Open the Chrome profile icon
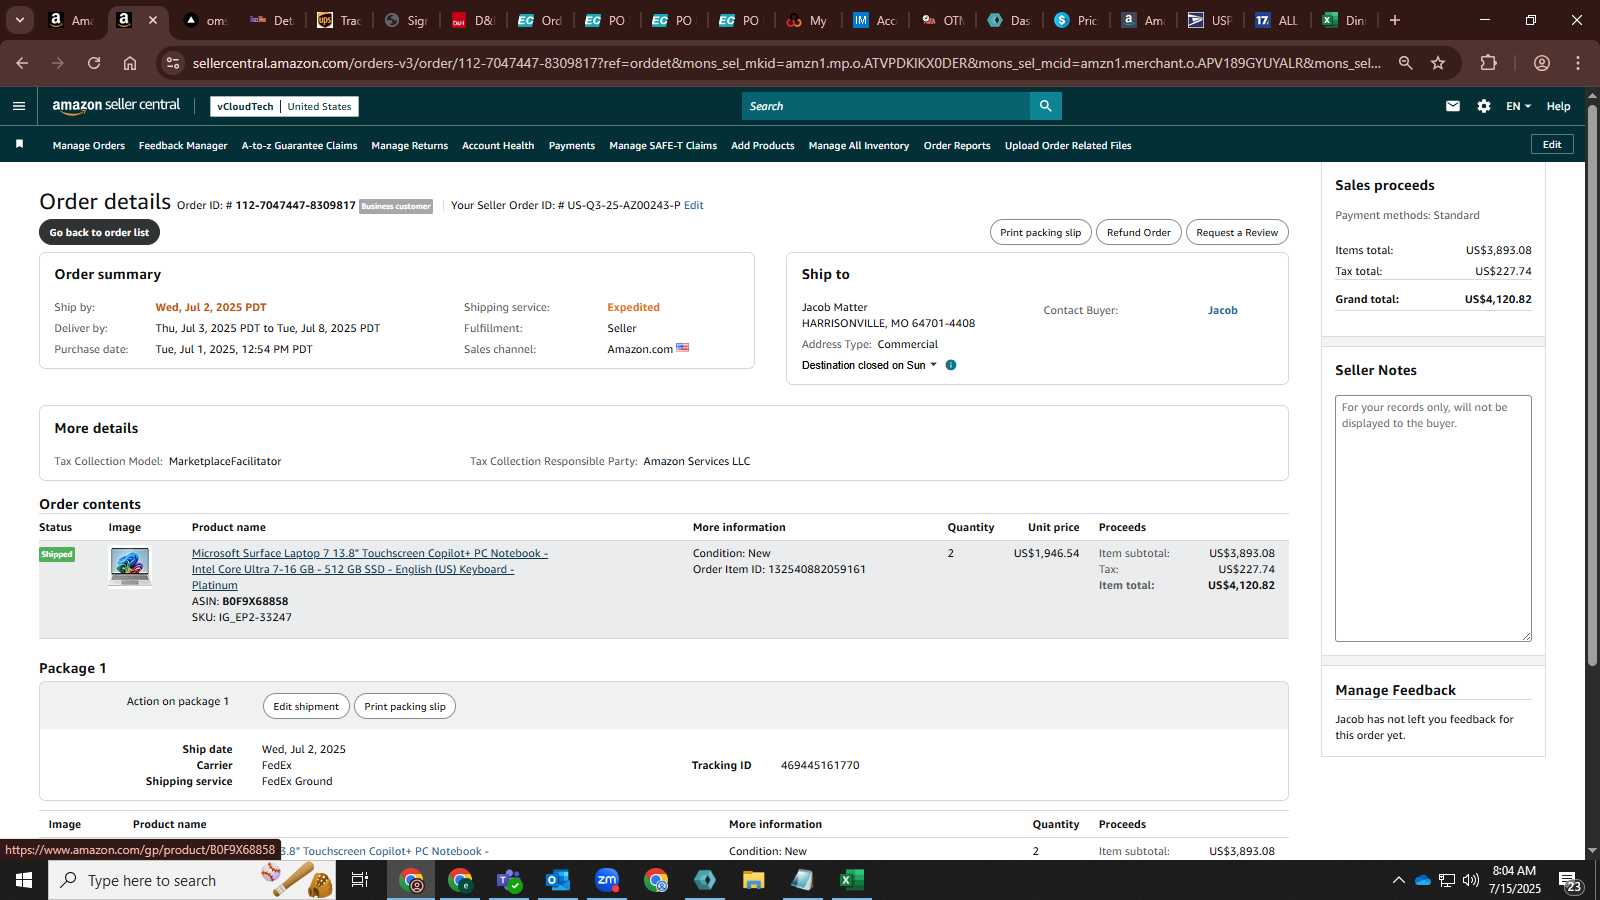This screenshot has width=1600, height=900. pyautogui.click(x=1541, y=63)
